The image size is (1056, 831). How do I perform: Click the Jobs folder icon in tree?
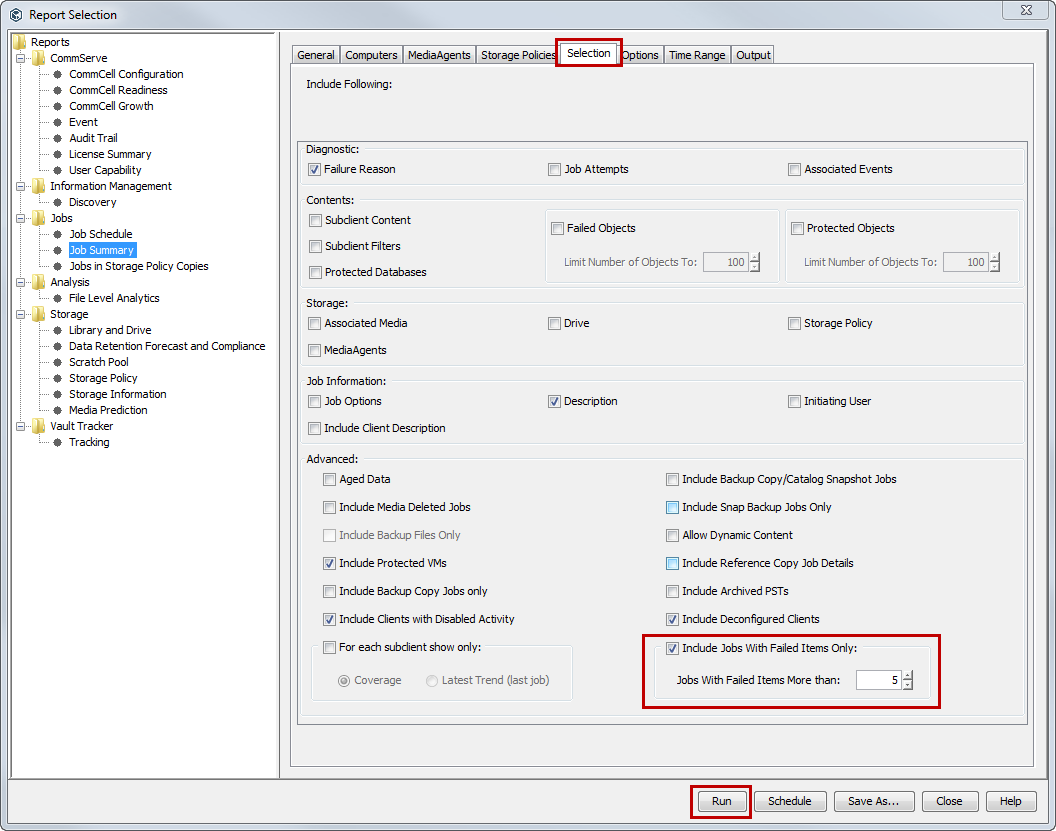(39, 218)
